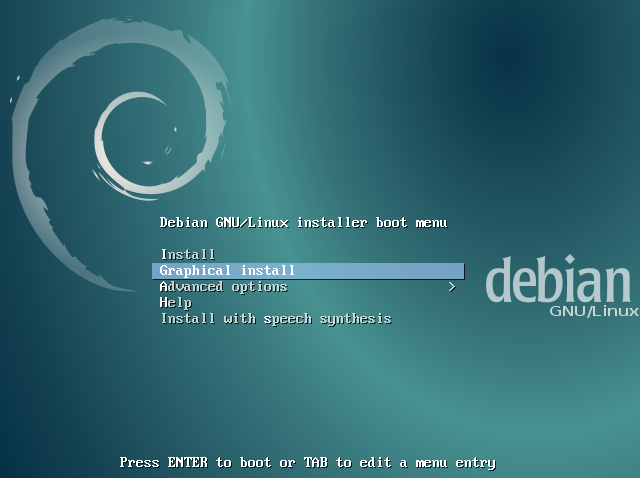
Task: Select the Help entry
Action: tap(308, 303)
